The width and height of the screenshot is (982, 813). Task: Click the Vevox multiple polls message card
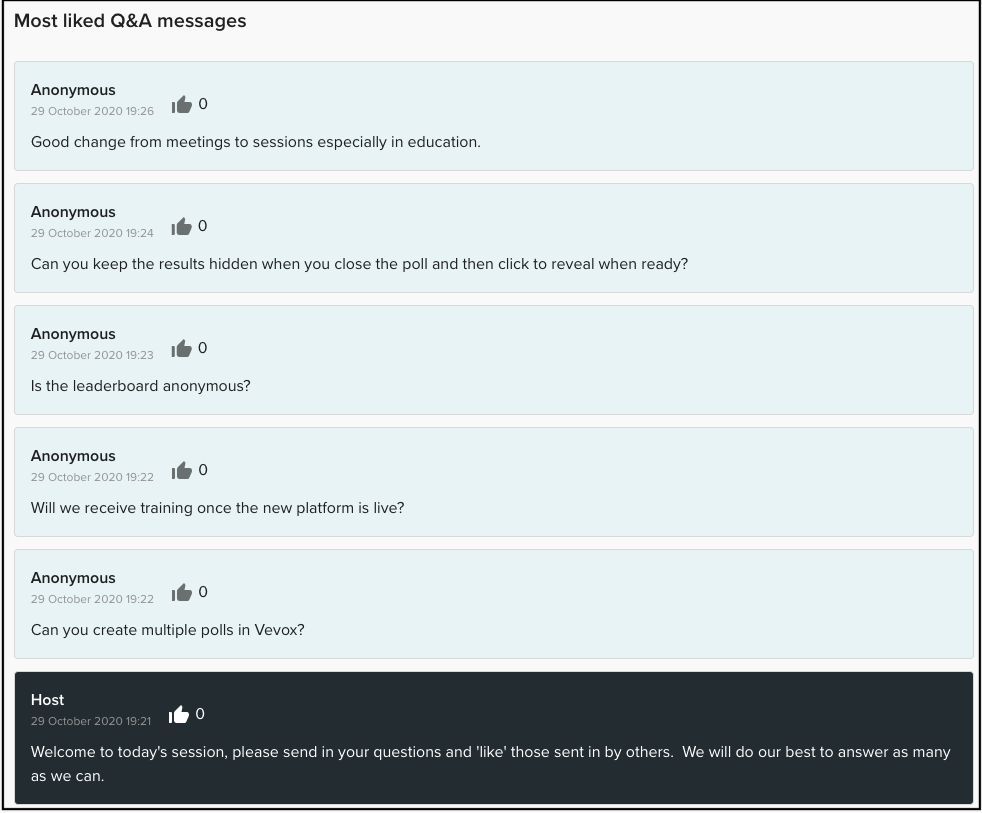pyautogui.click(x=493, y=604)
